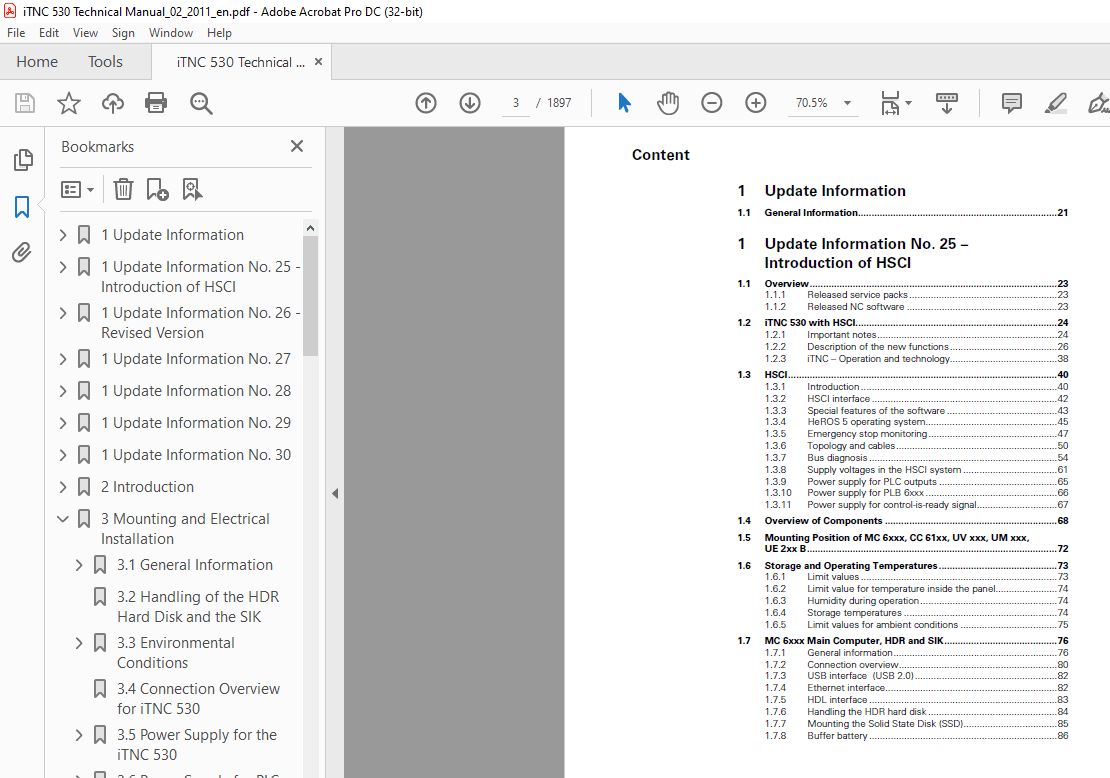Delete selected bookmark trash icon
1110x778 pixels.
point(123,189)
